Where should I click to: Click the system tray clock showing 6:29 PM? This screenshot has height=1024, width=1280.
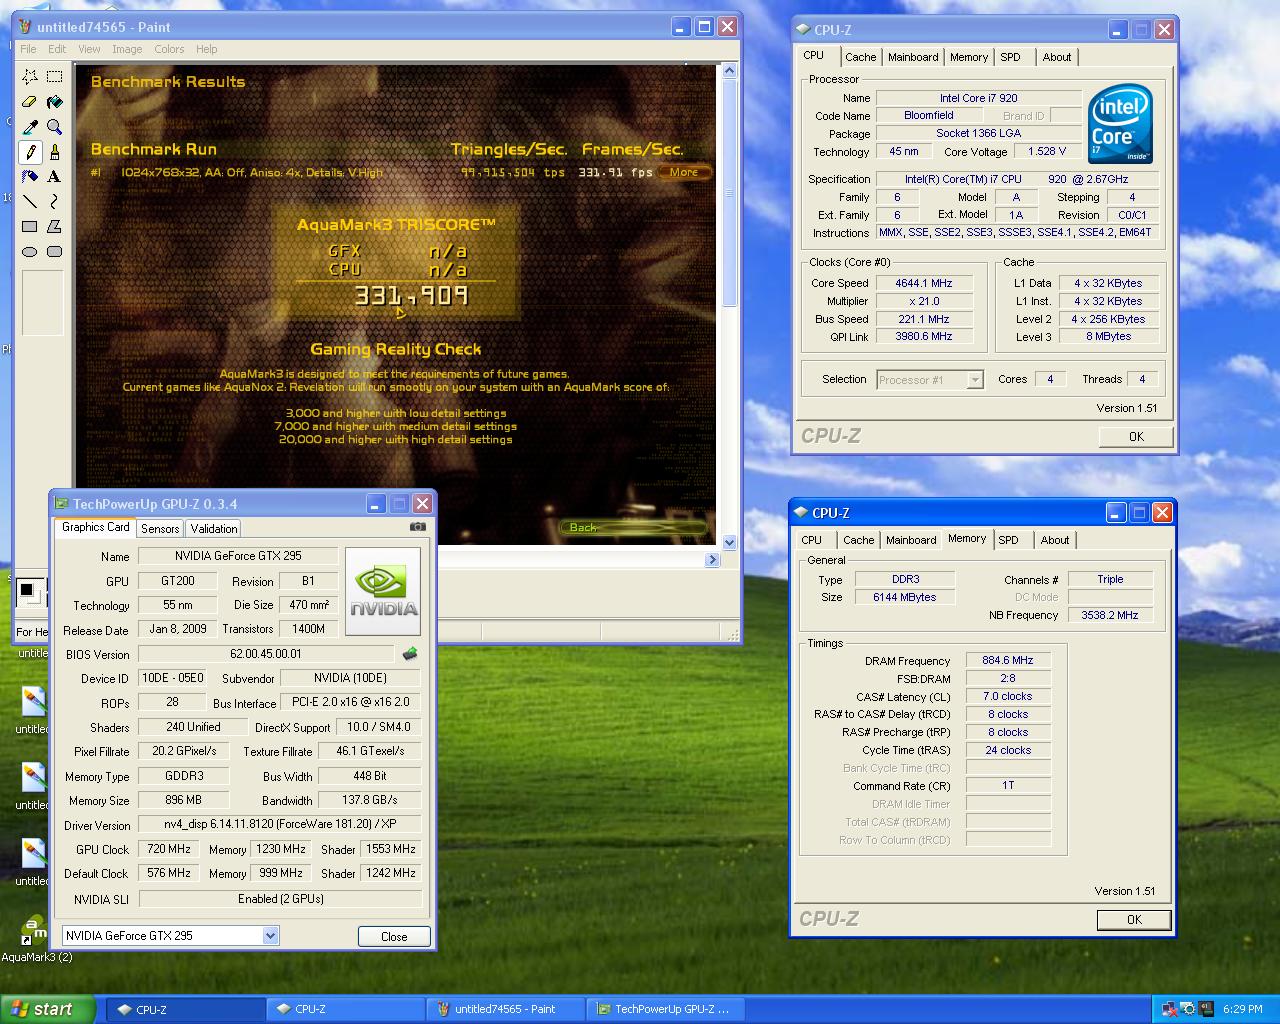click(x=1243, y=1009)
